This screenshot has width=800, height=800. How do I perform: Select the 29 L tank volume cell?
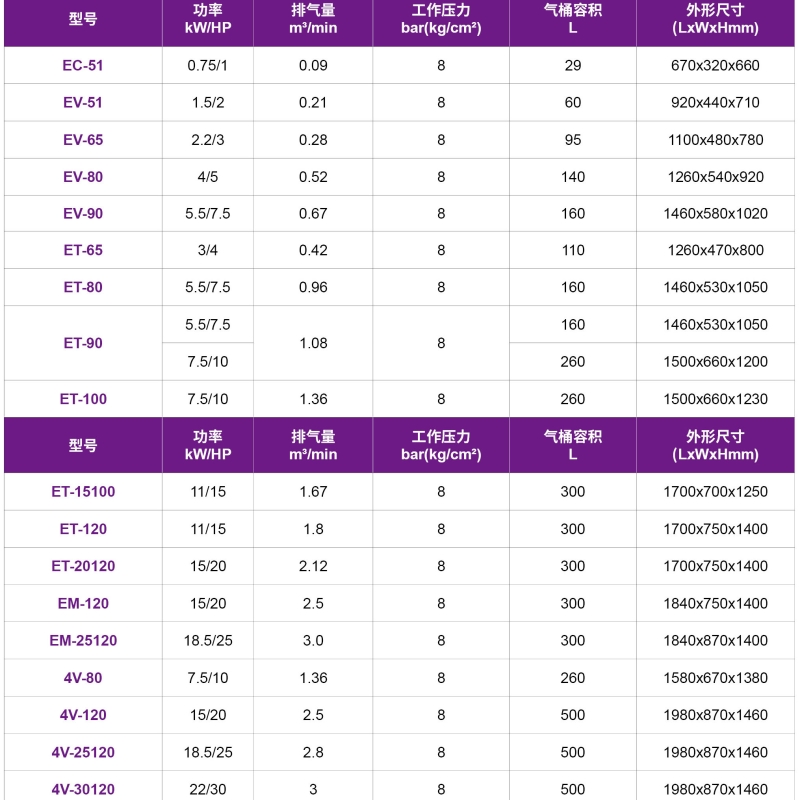tap(573, 66)
